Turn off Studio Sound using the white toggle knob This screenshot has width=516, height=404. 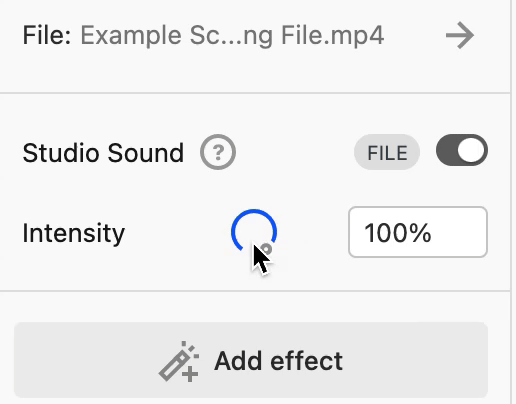click(x=471, y=150)
